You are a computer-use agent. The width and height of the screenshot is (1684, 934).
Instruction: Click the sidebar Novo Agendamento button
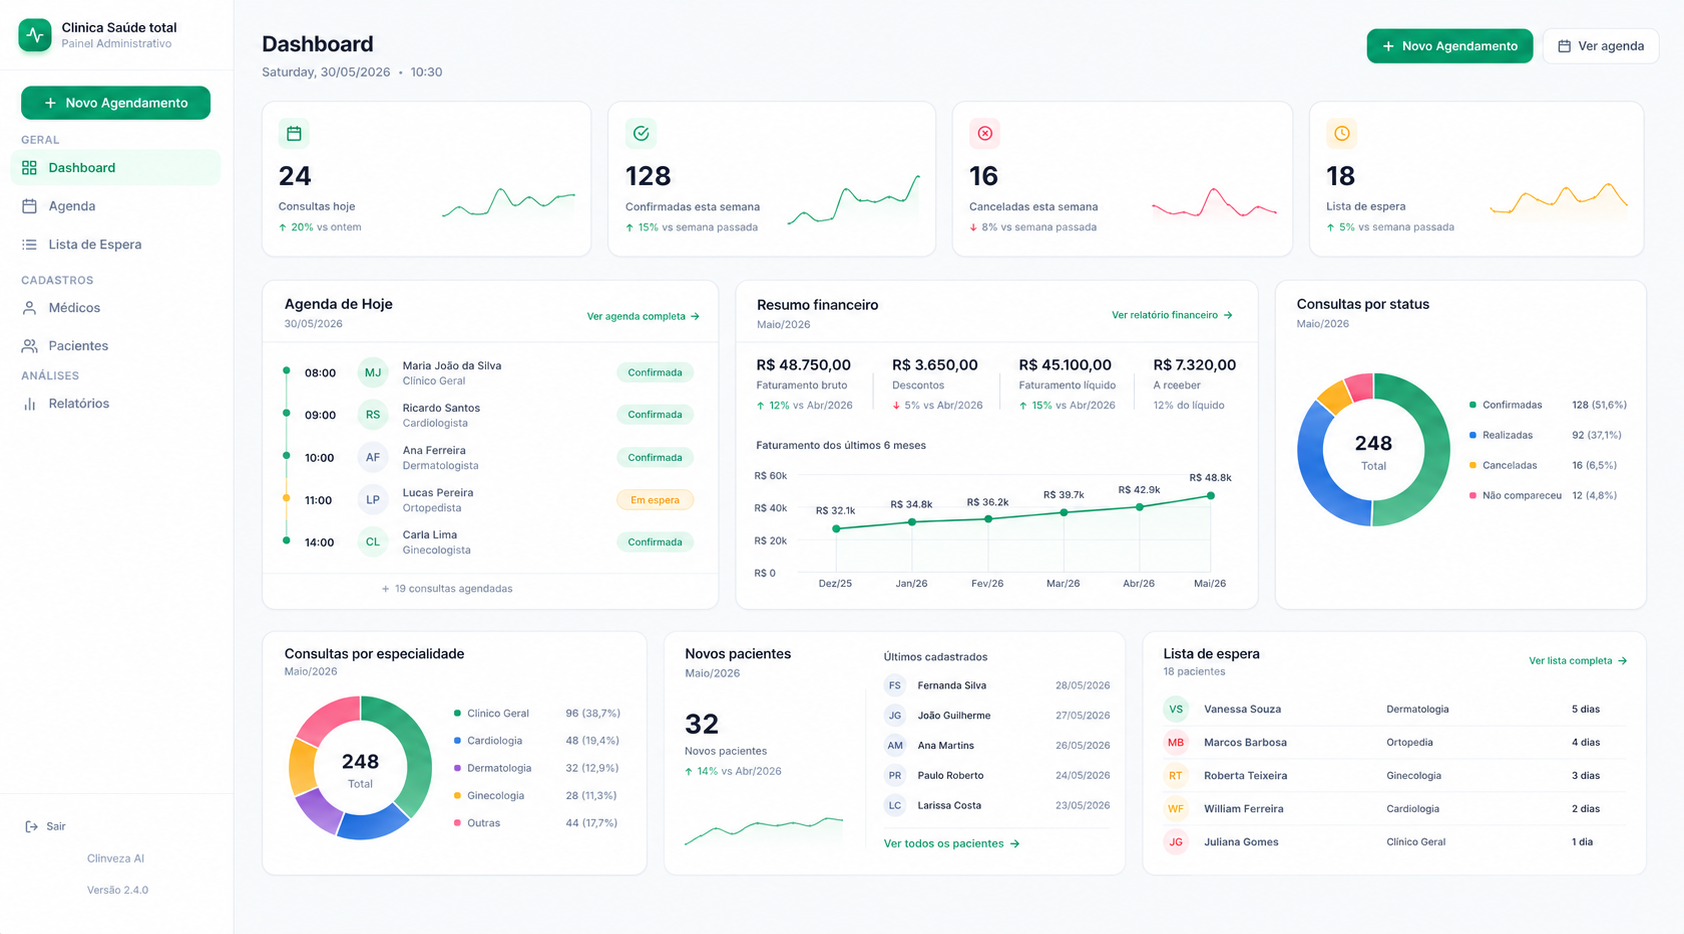tap(116, 103)
